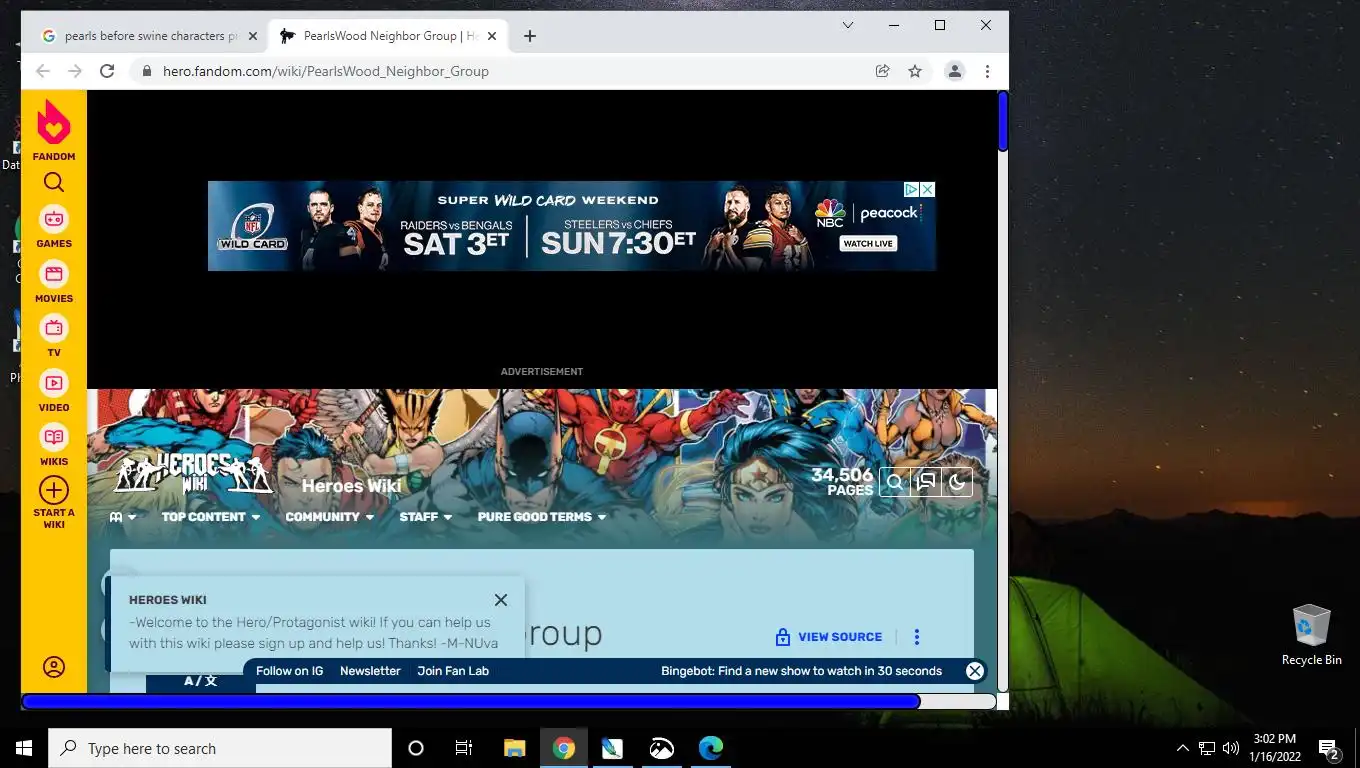
Task: Click the WATCH LIVE ad button
Action: (868, 244)
